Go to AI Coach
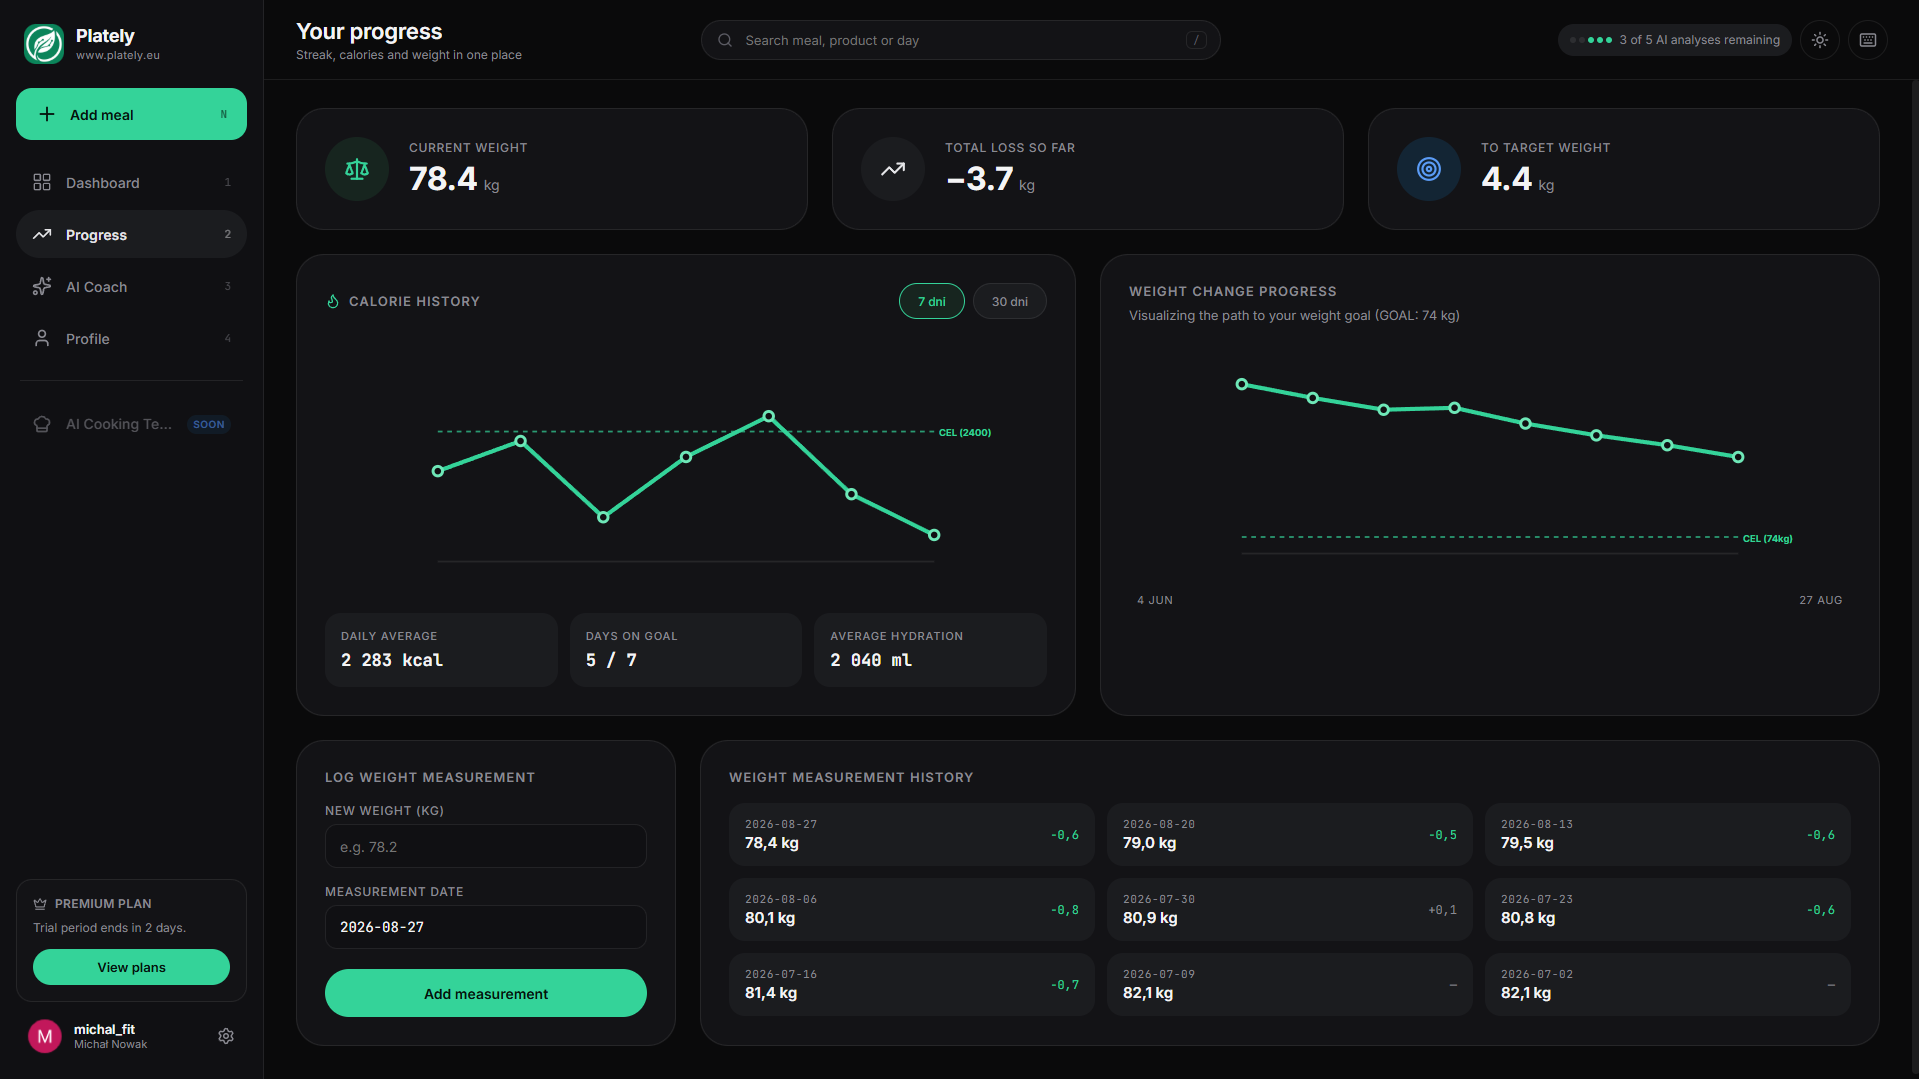 [x=131, y=286]
